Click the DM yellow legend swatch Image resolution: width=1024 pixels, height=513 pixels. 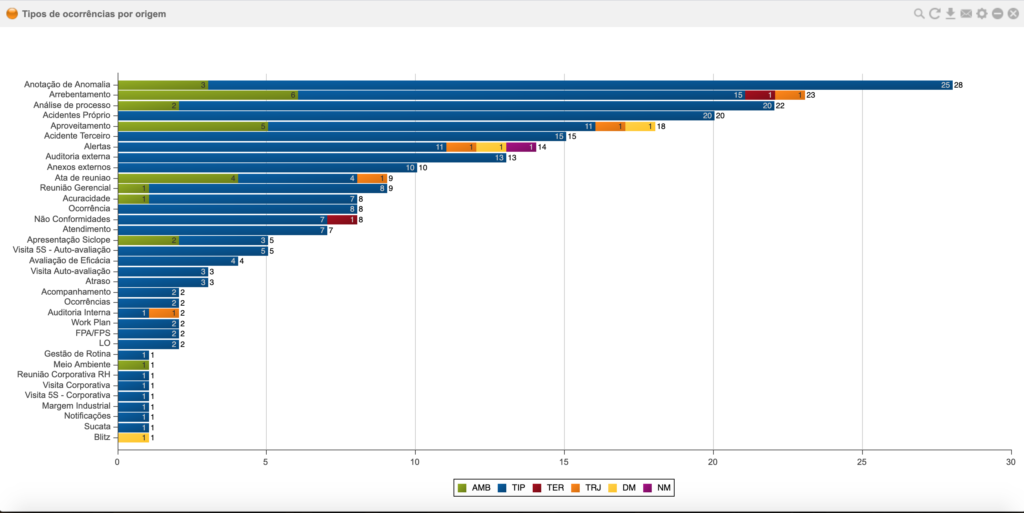tap(612, 488)
